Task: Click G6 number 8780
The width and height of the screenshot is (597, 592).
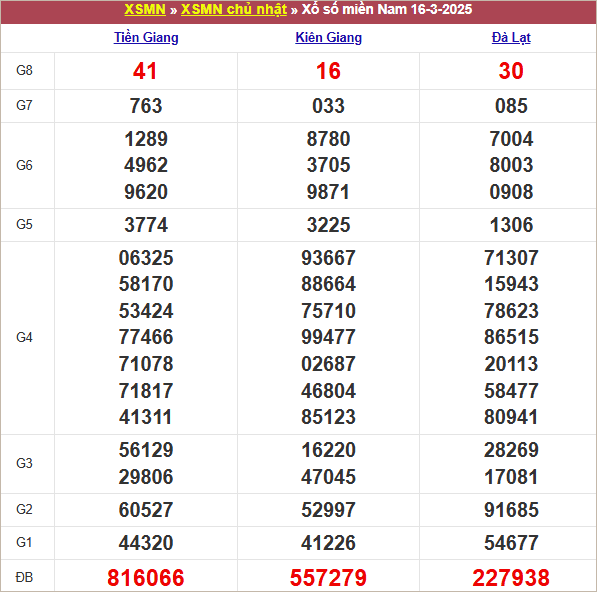Action: pos(328,139)
